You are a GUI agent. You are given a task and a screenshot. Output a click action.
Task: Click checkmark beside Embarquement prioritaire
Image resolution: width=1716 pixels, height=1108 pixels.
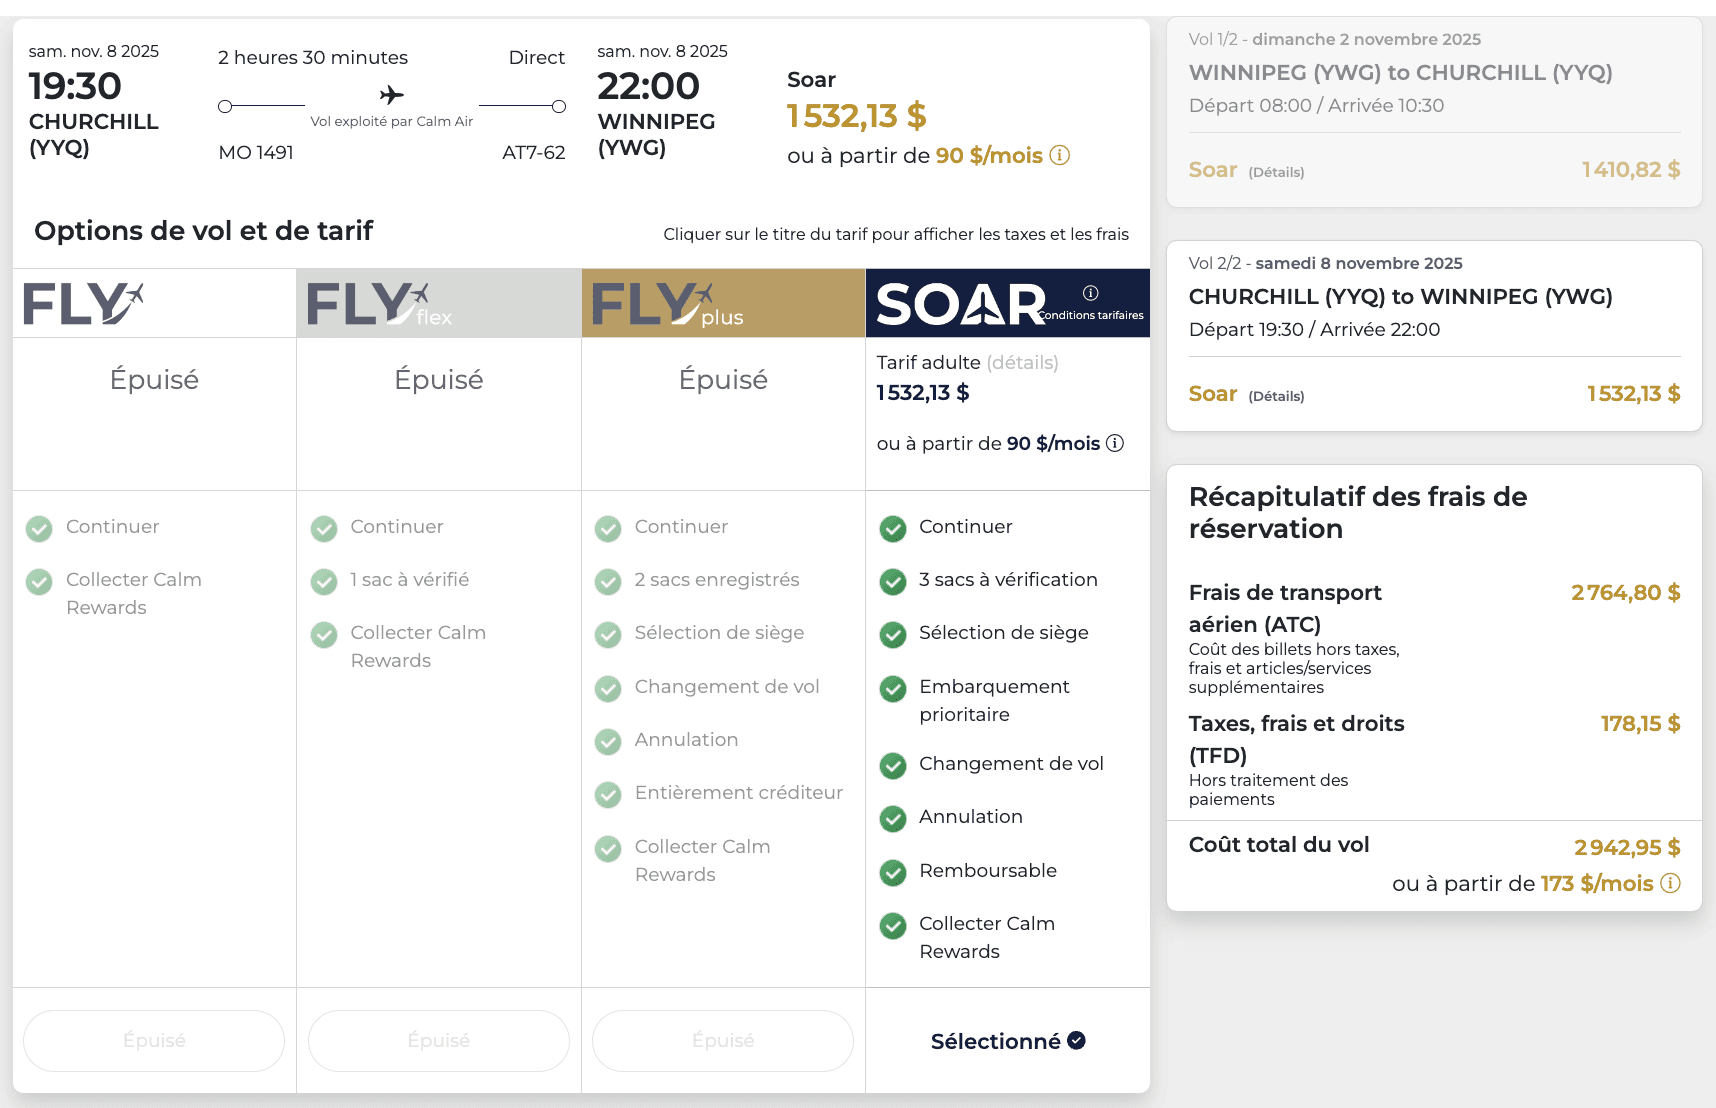(893, 688)
